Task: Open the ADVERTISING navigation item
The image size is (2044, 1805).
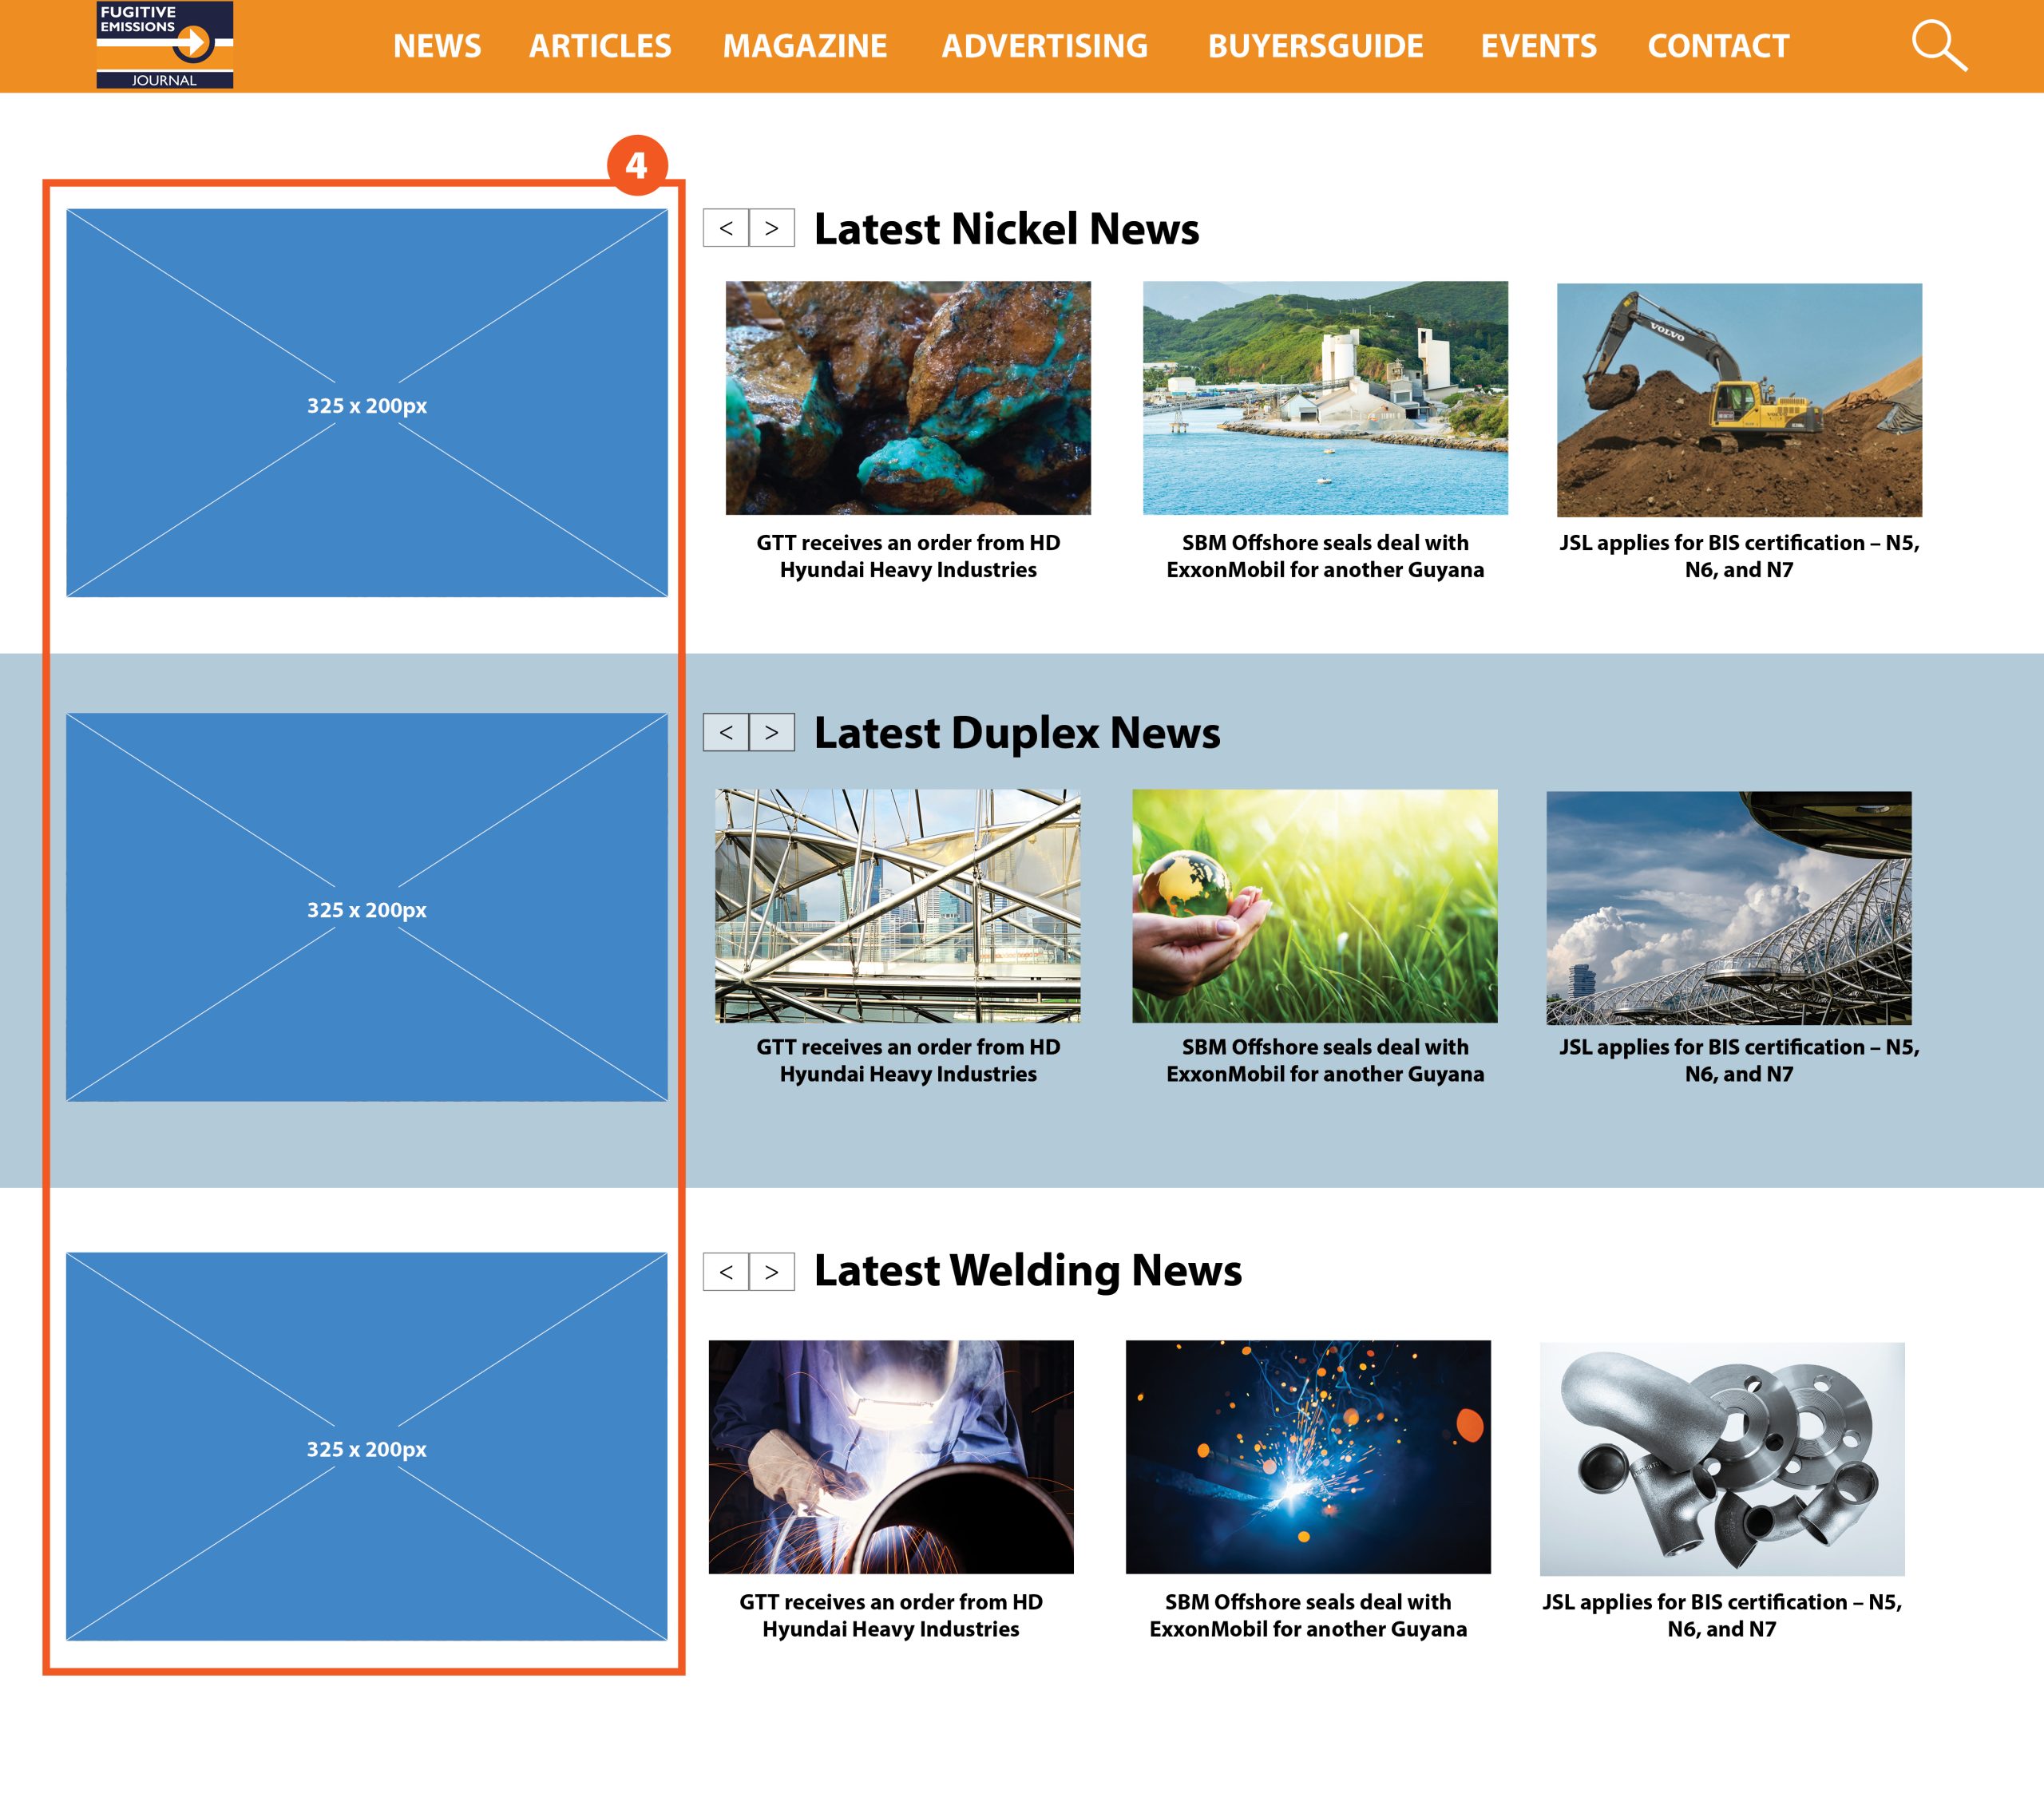Action: click(x=1045, y=46)
